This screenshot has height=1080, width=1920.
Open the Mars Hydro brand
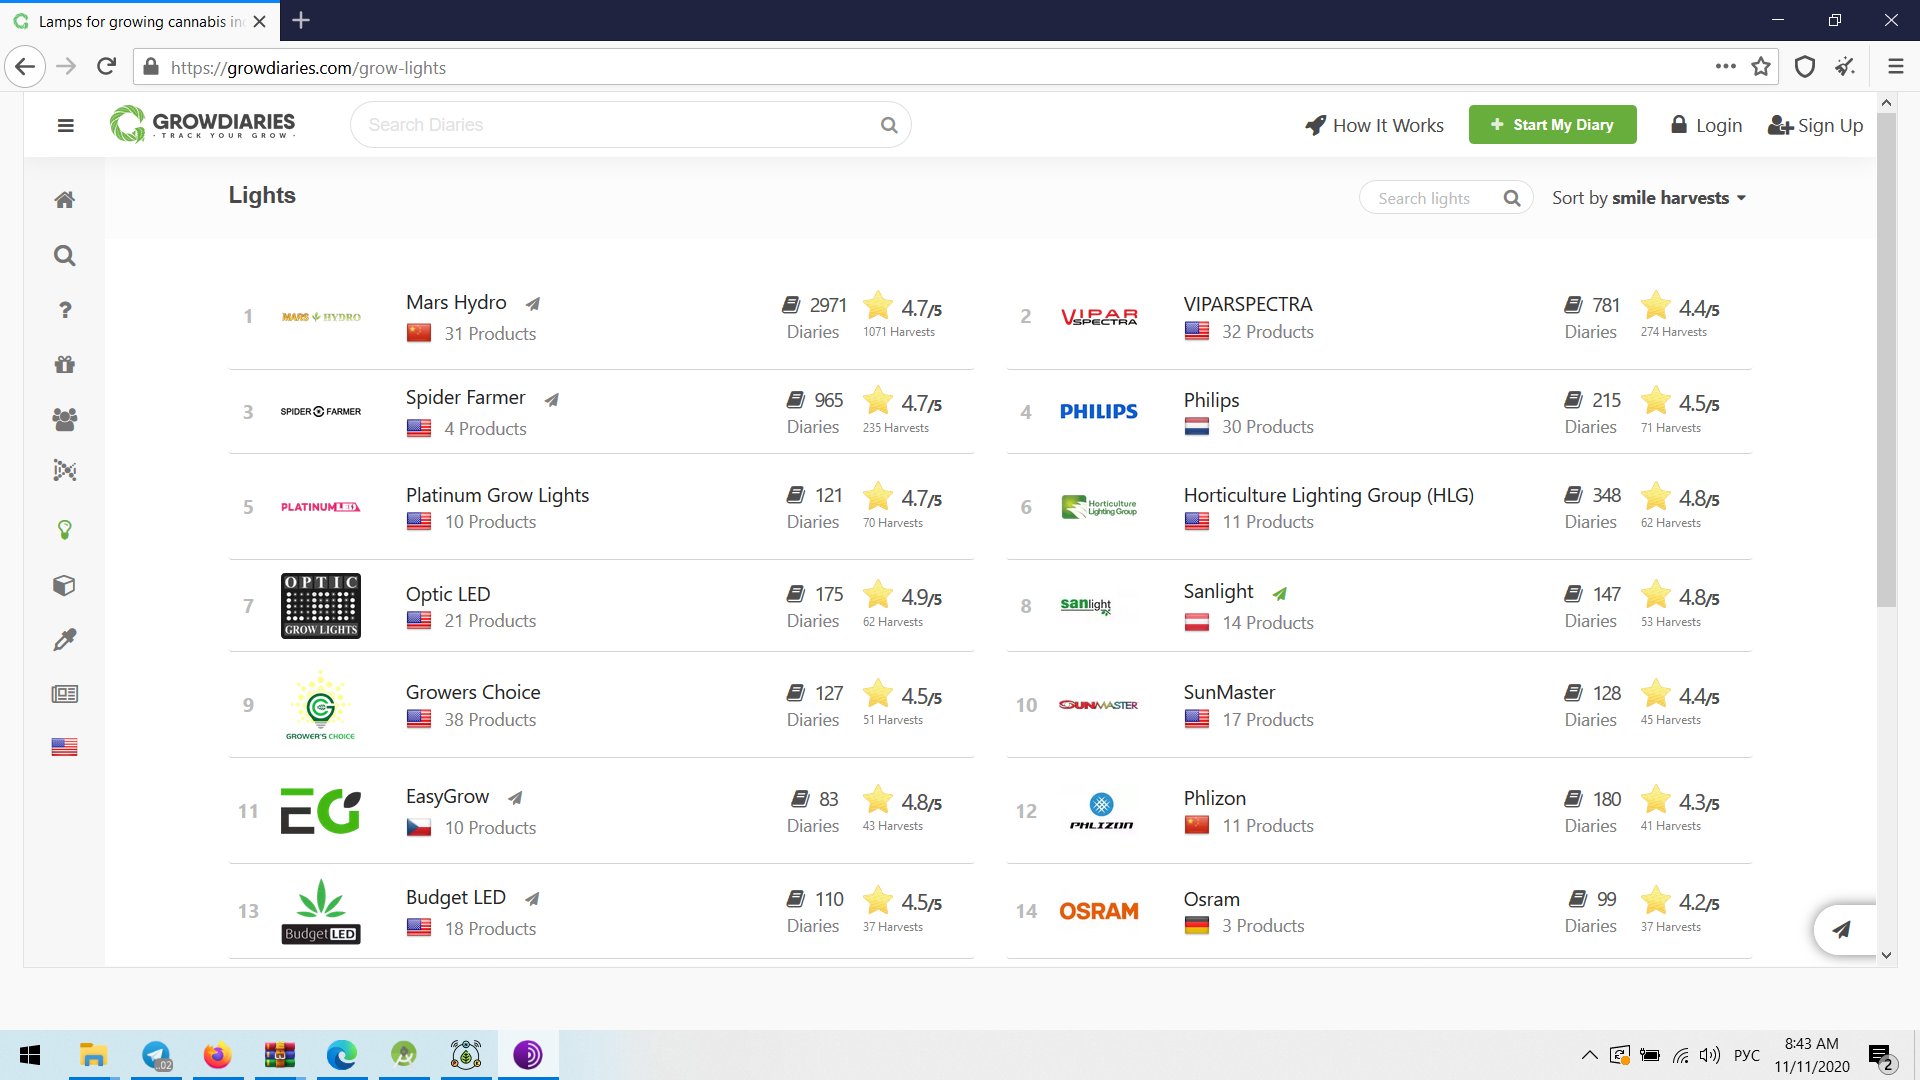pos(456,302)
